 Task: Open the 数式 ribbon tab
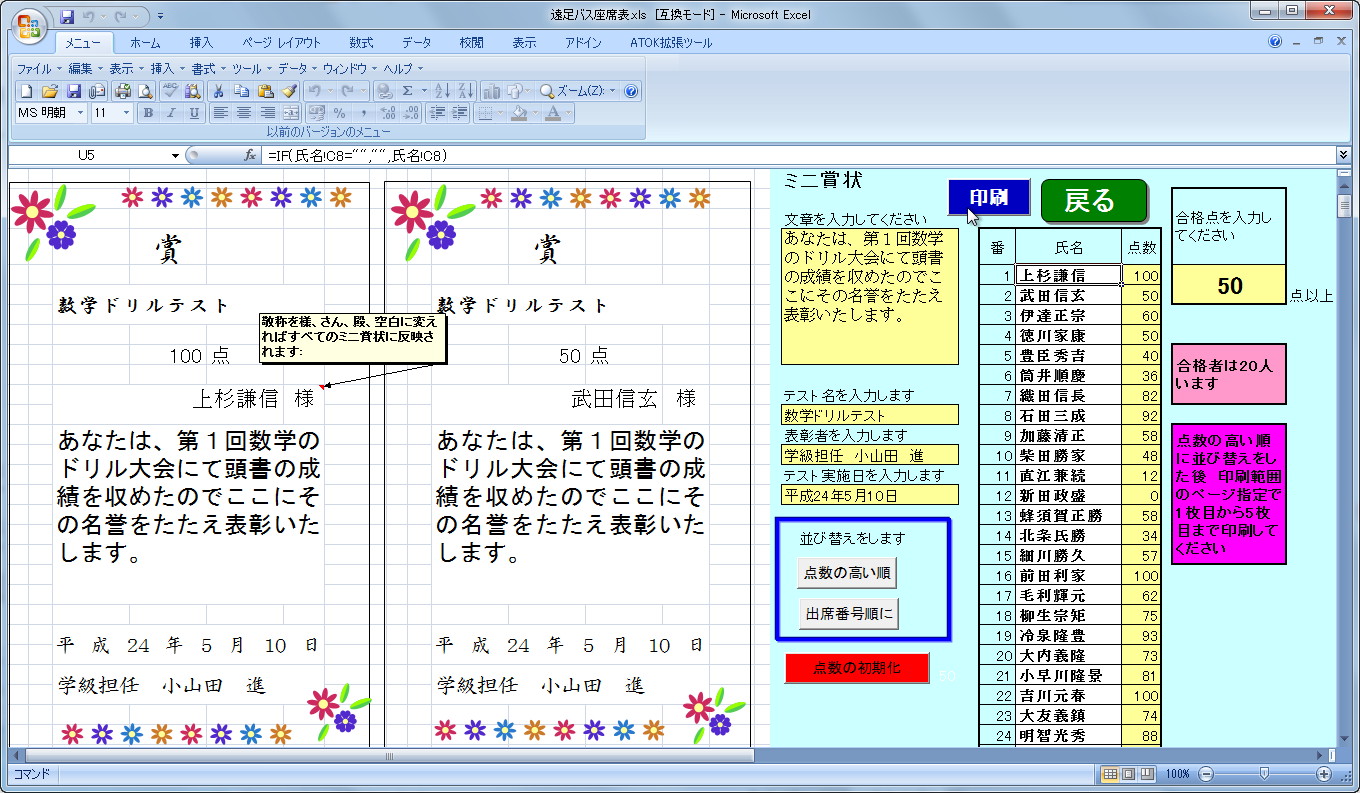(x=361, y=43)
